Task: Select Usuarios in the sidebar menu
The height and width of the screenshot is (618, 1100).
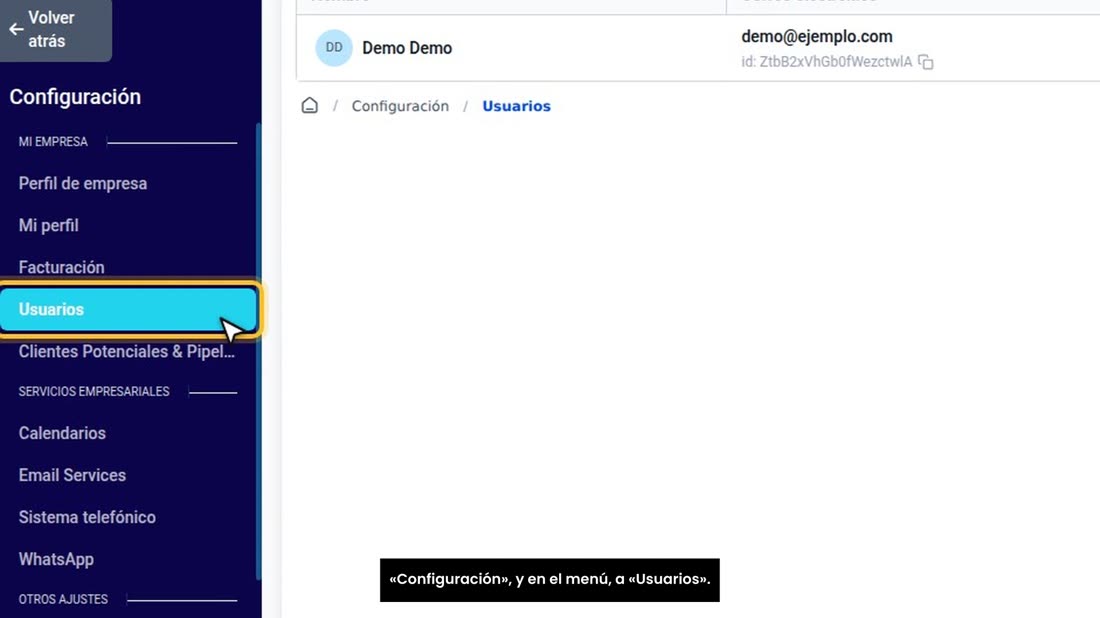Action: tap(129, 309)
